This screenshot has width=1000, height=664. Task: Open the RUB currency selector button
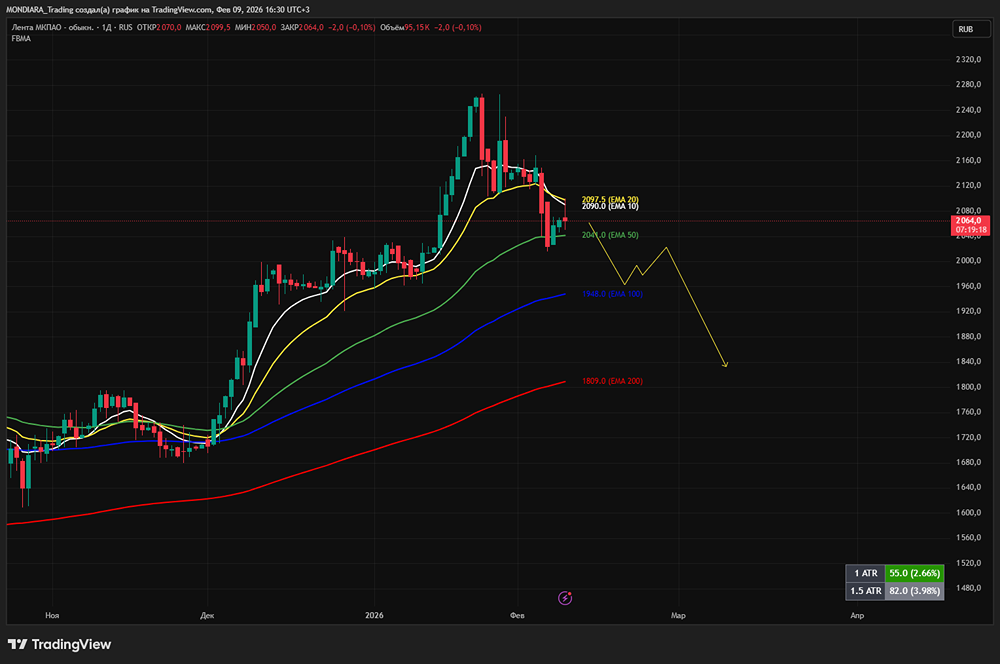tap(971, 29)
